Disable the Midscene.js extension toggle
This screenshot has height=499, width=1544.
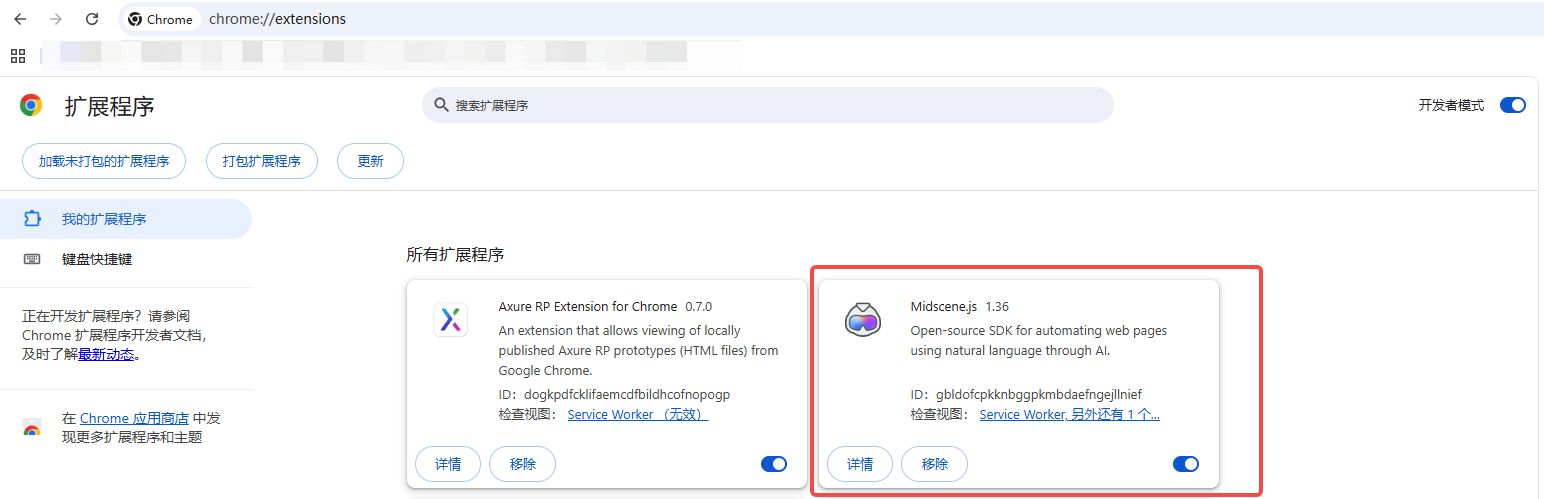1186,464
